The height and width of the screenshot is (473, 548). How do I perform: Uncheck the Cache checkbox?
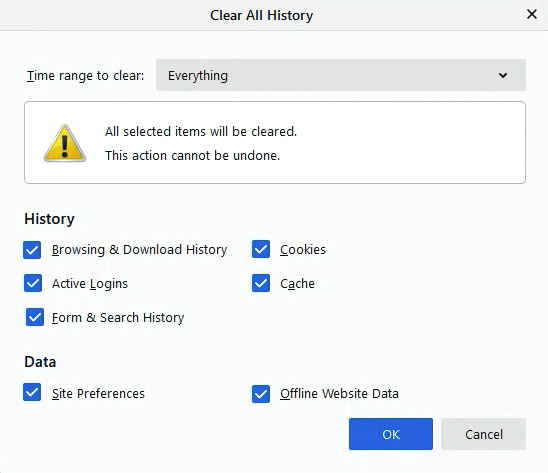click(x=261, y=283)
